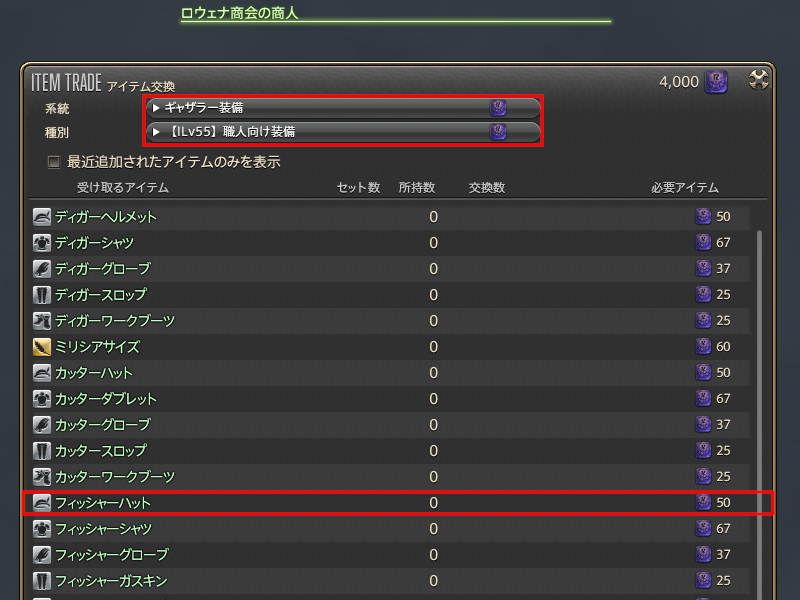Select the カッターダブレット item name
This screenshot has height=600, width=800.
click(x=106, y=399)
